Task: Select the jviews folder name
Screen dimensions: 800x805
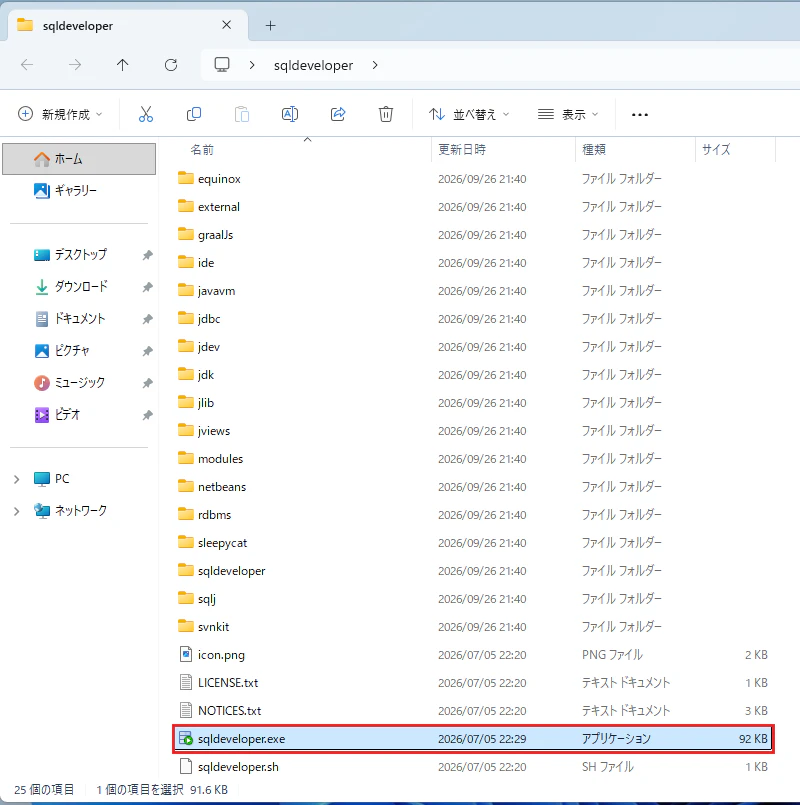Action: click(214, 431)
